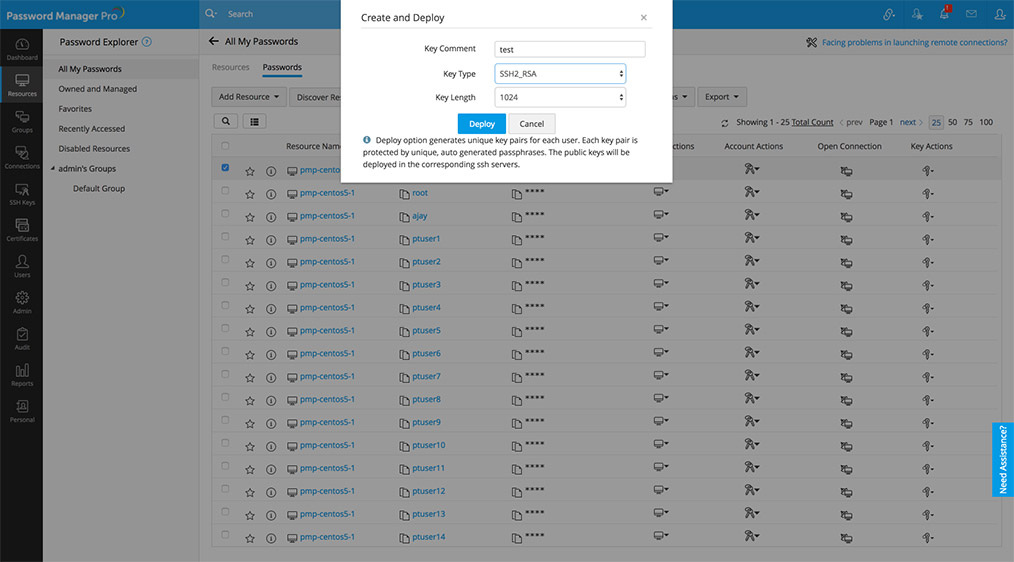
Task: Check the ptuser14 row checkbox
Action: click(x=225, y=535)
